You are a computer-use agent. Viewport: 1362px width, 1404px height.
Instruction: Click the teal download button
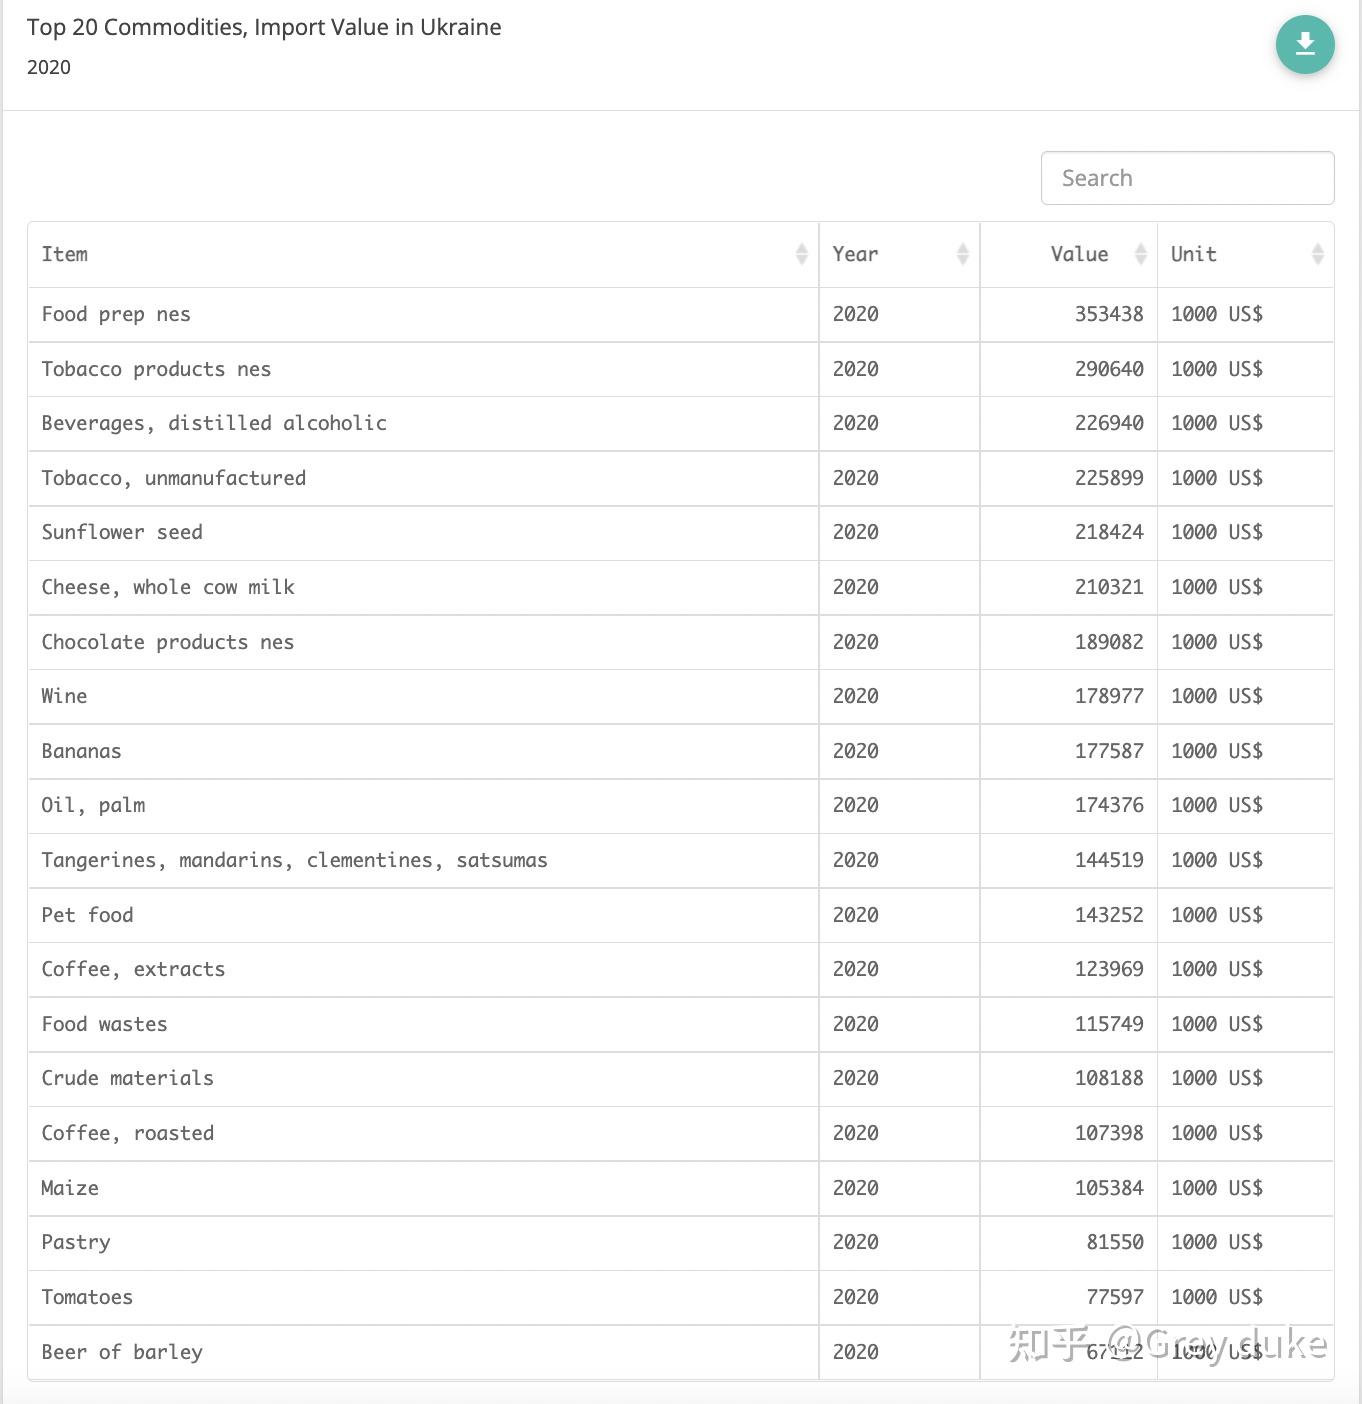point(1305,45)
